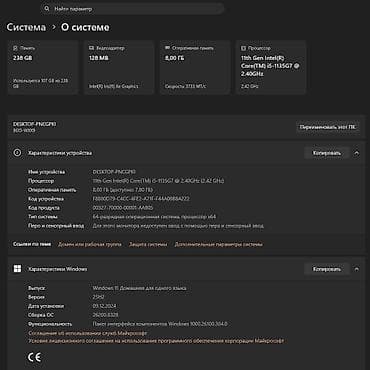
Task: Click the search magnifier icon
Action: 47,9
